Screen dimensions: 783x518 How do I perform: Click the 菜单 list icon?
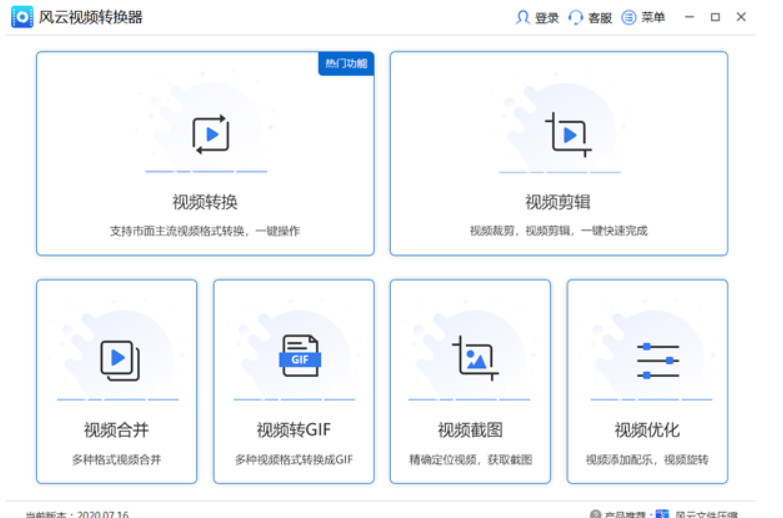click(x=629, y=17)
